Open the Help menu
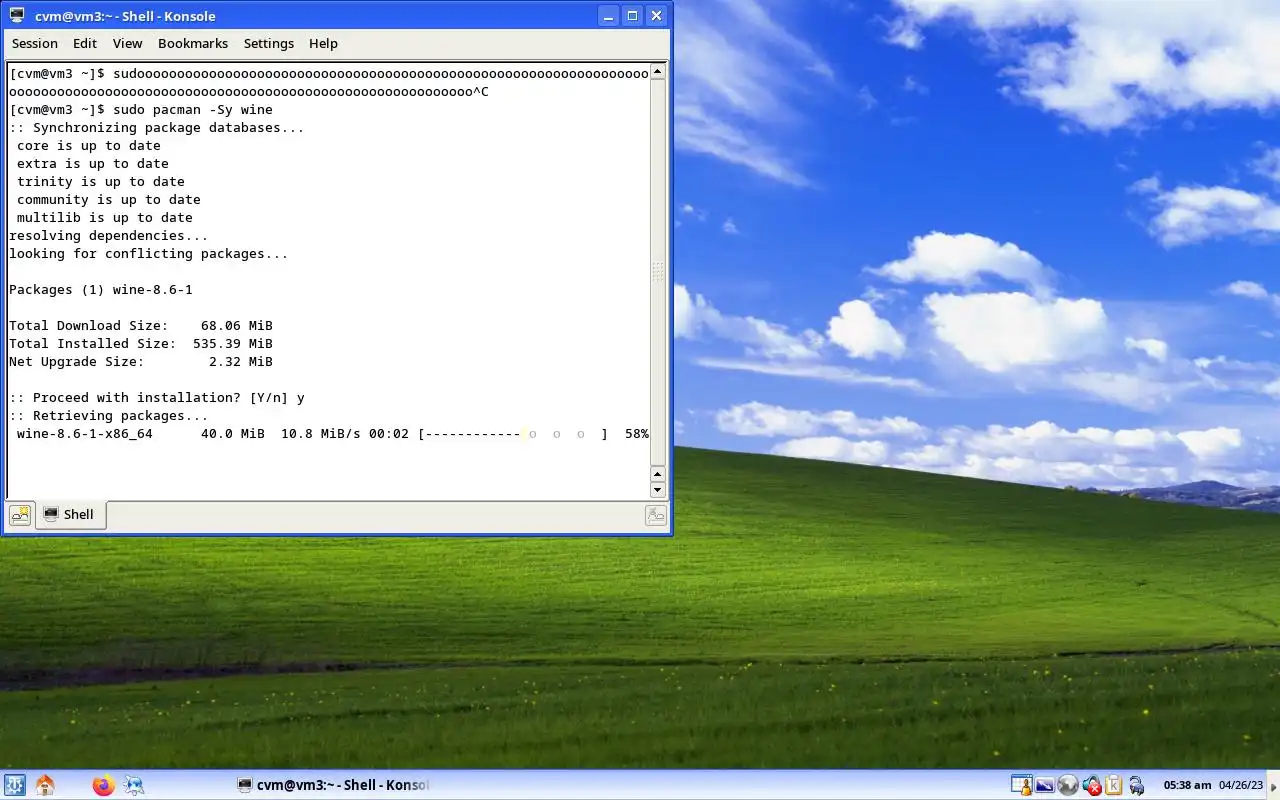The height and width of the screenshot is (800, 1280). click(323, 43)
